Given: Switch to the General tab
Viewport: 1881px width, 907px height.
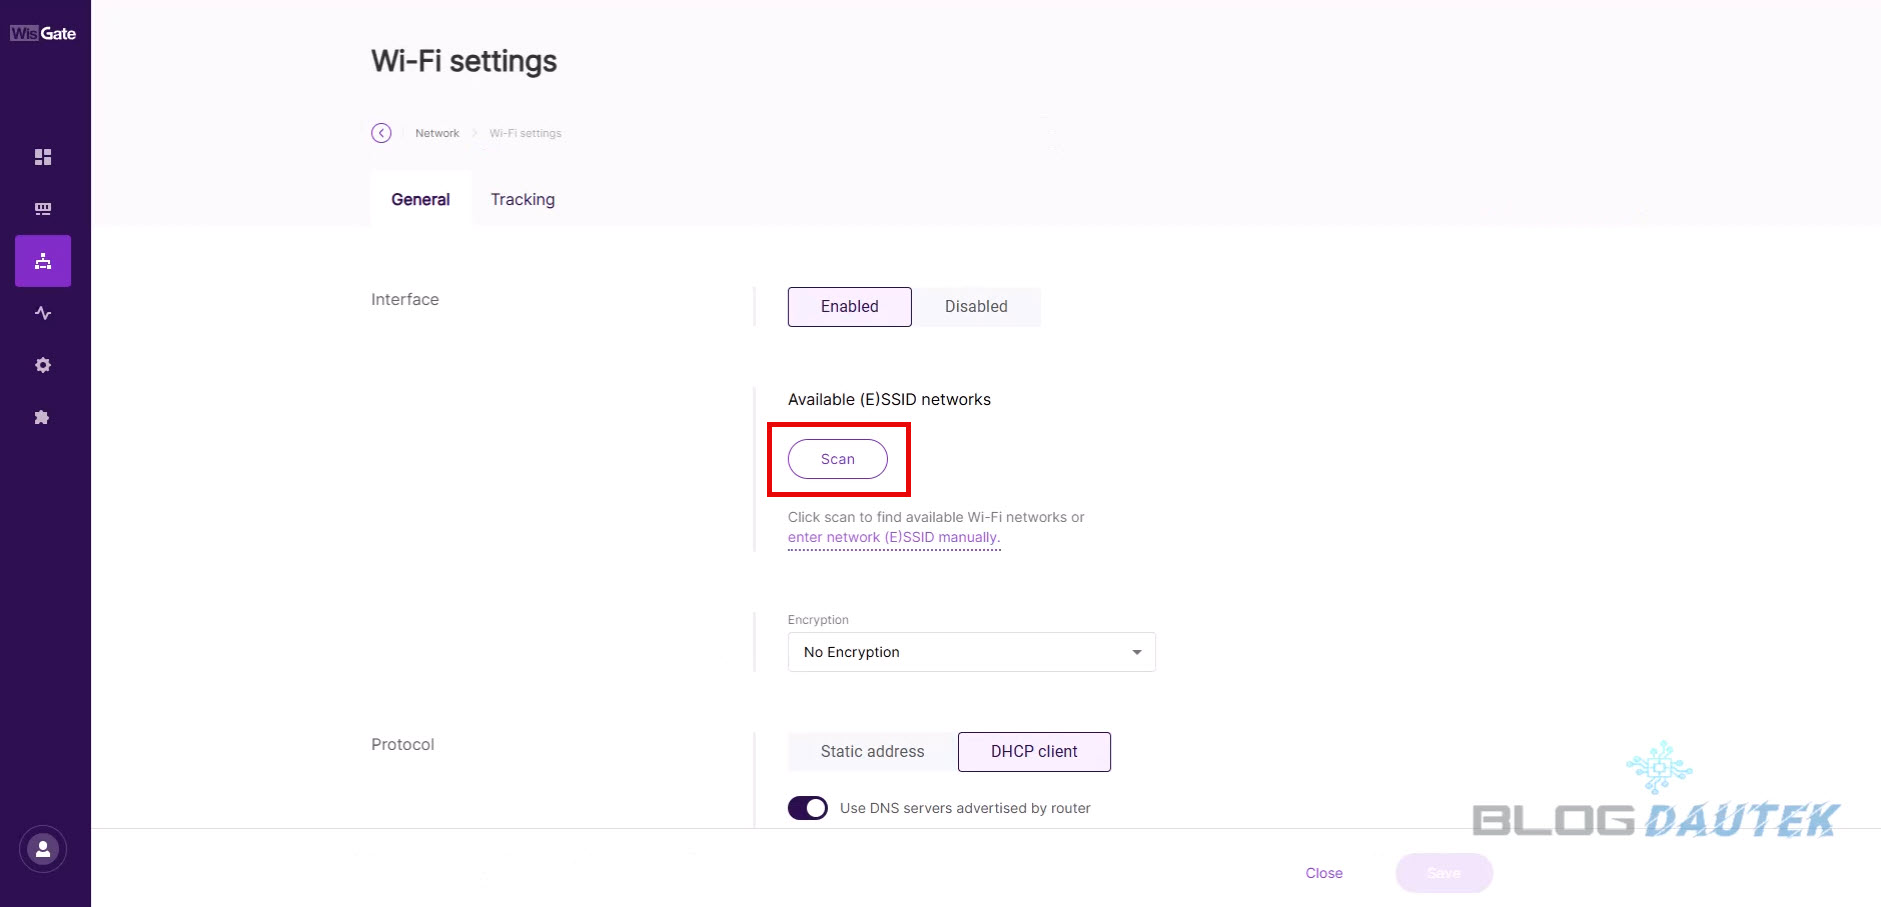Looking at the screenshot, I should click(420, 200).
